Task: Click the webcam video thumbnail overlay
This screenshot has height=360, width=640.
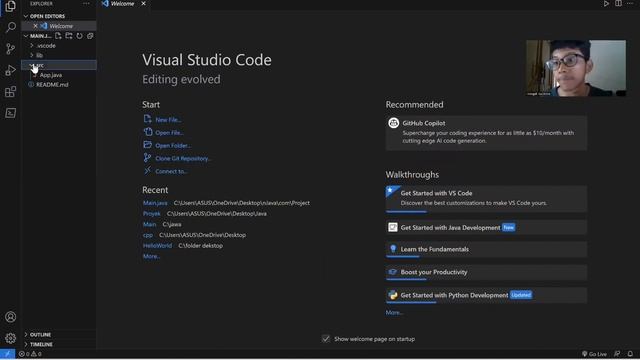Action: pos(576,68)
